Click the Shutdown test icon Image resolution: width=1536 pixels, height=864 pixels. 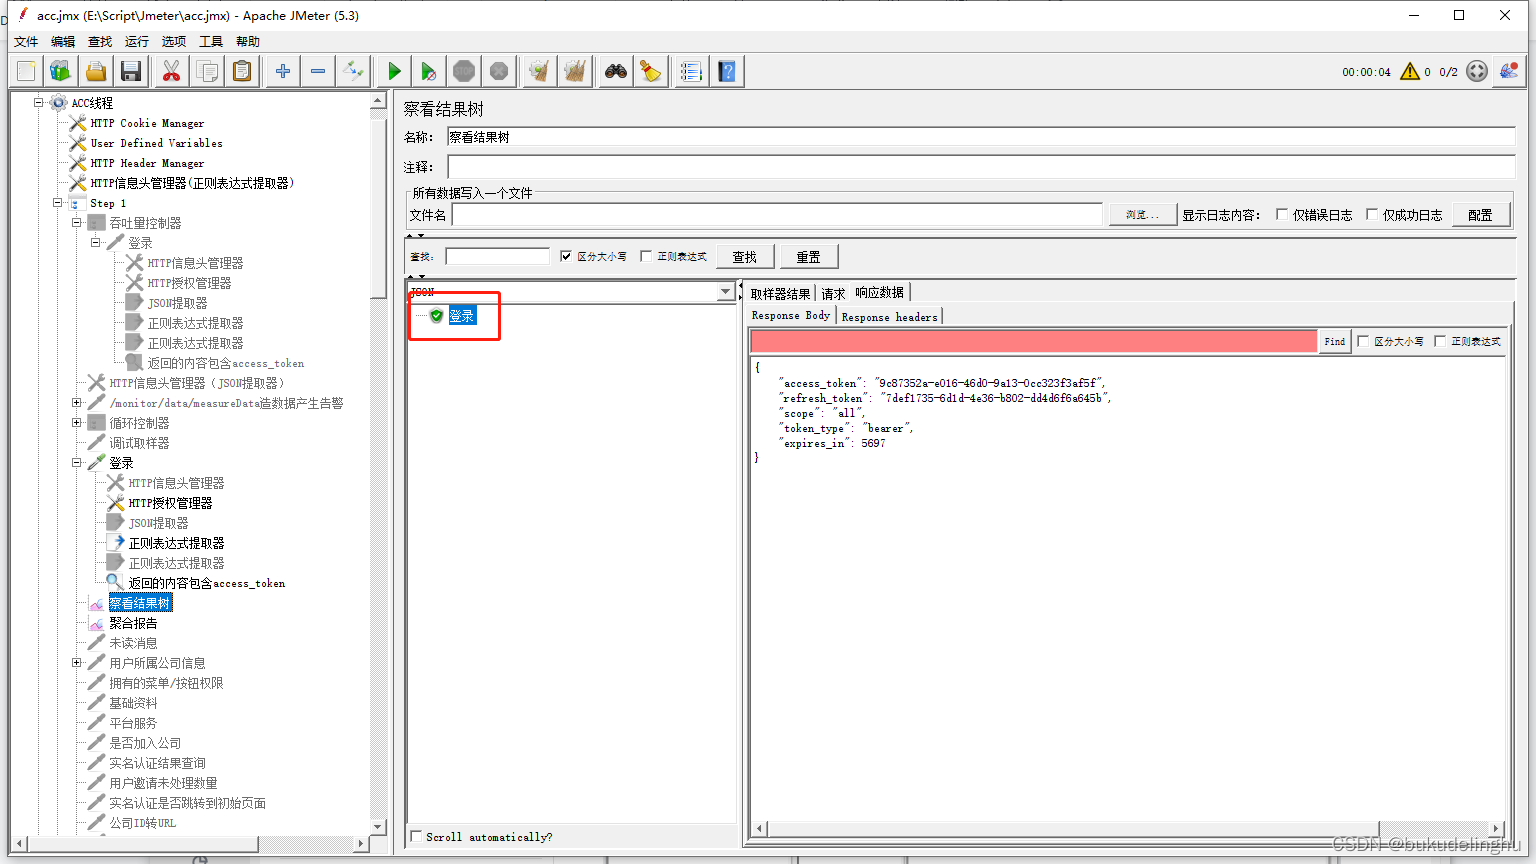point(499,71)
